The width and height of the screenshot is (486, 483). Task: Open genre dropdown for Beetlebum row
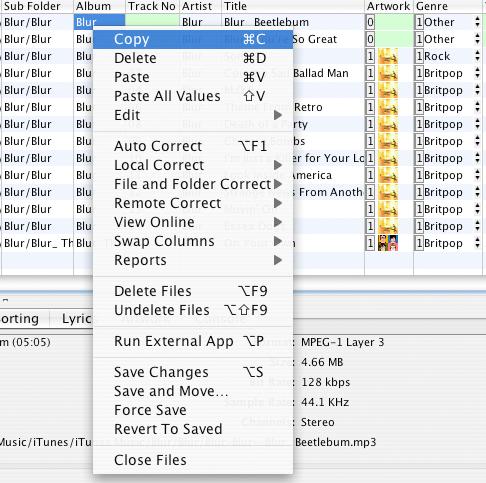point(478,22)
